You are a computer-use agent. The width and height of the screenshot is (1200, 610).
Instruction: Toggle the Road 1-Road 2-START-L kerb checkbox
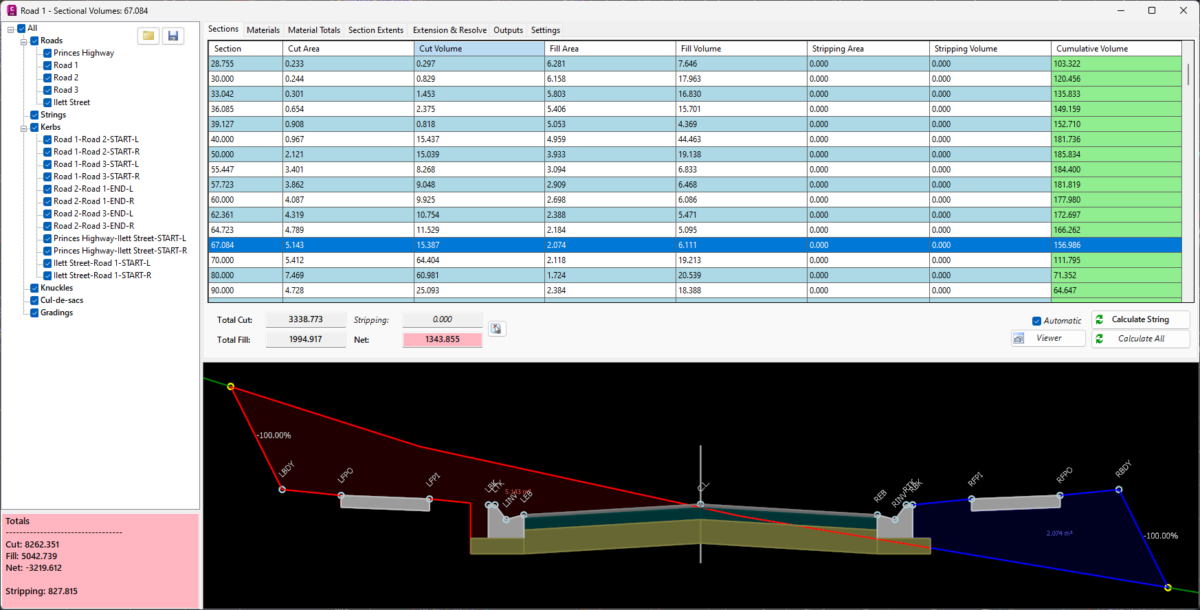(46, 140)
